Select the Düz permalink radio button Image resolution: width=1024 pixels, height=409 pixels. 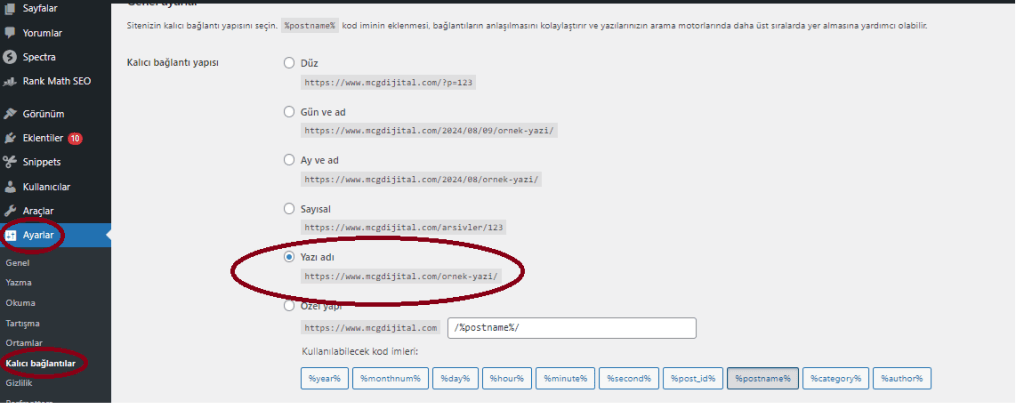[290, 63]
